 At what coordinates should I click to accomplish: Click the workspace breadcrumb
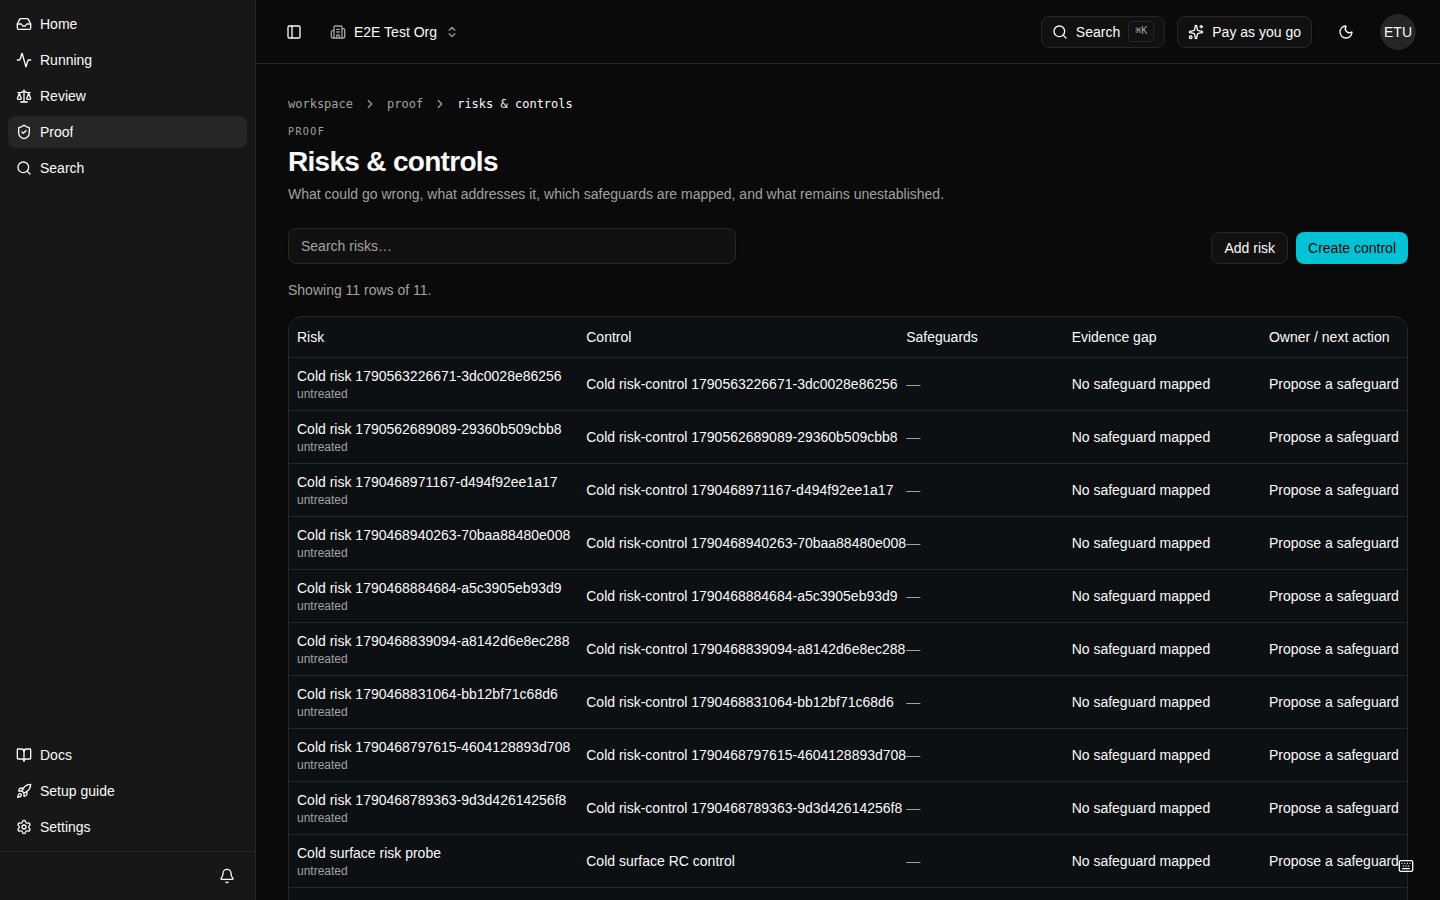(320, 104)
